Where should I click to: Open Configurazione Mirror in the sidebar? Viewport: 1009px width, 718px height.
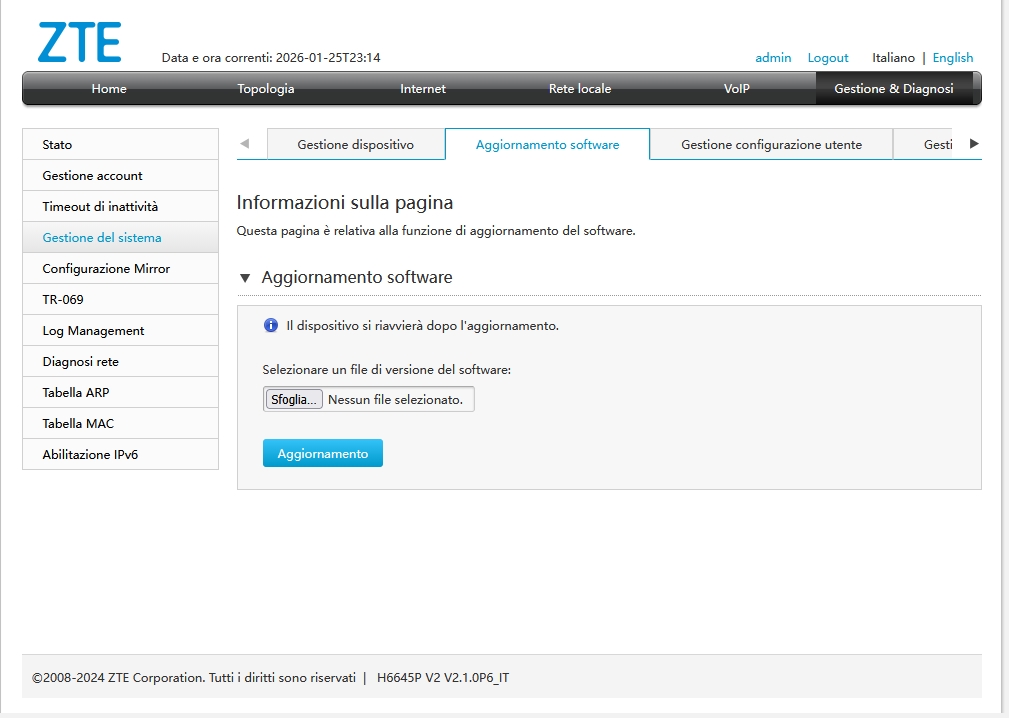(120, 268)
